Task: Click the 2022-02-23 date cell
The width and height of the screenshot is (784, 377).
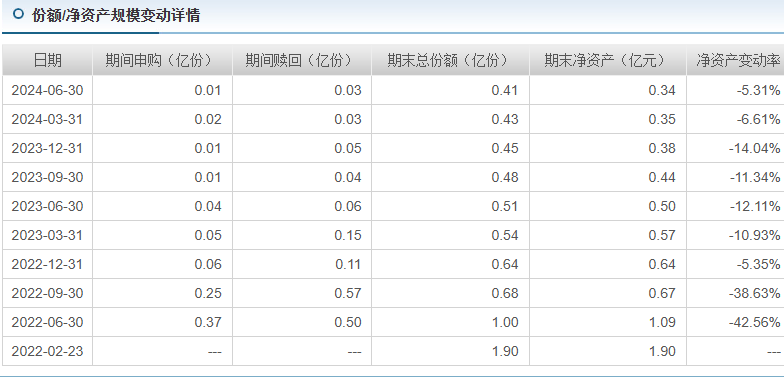Action: (x=48, y=352)
